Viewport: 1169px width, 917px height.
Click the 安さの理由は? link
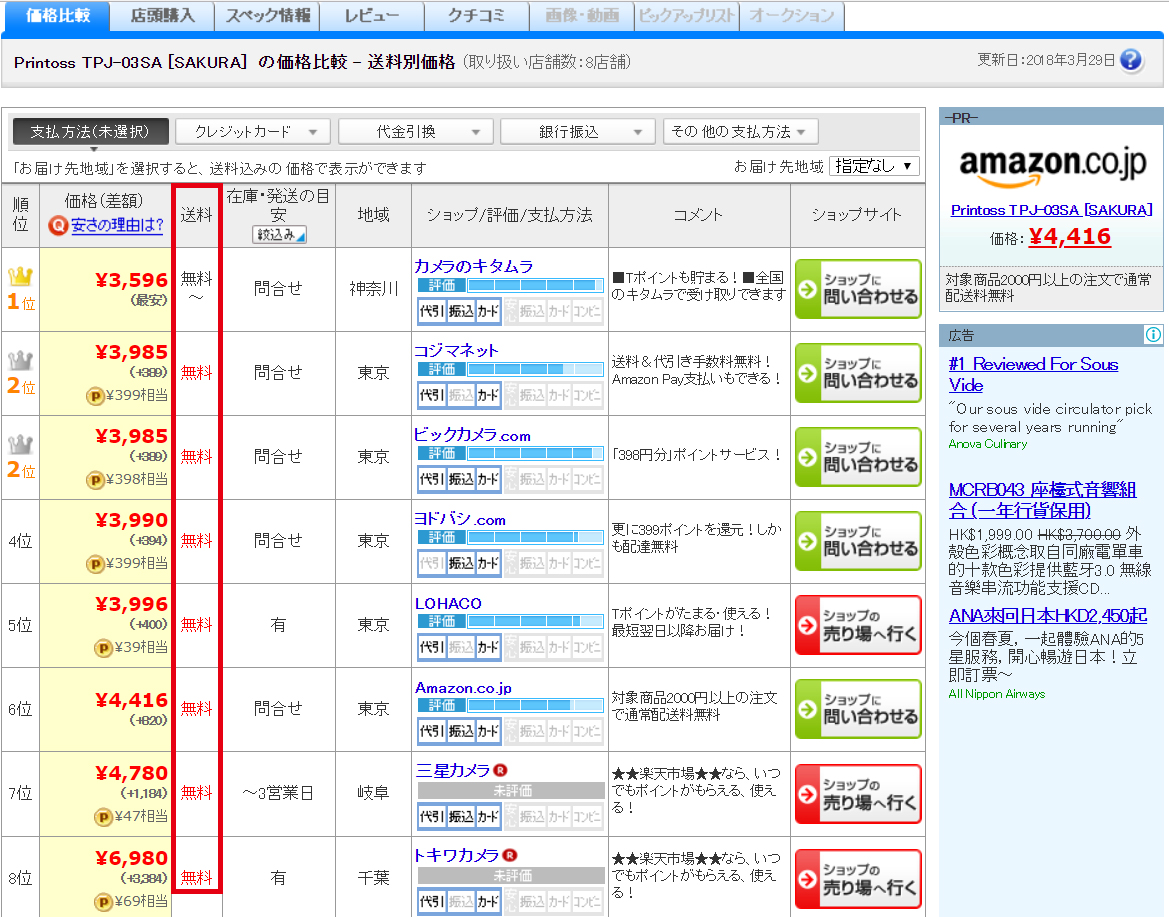(x=117, y=225)
